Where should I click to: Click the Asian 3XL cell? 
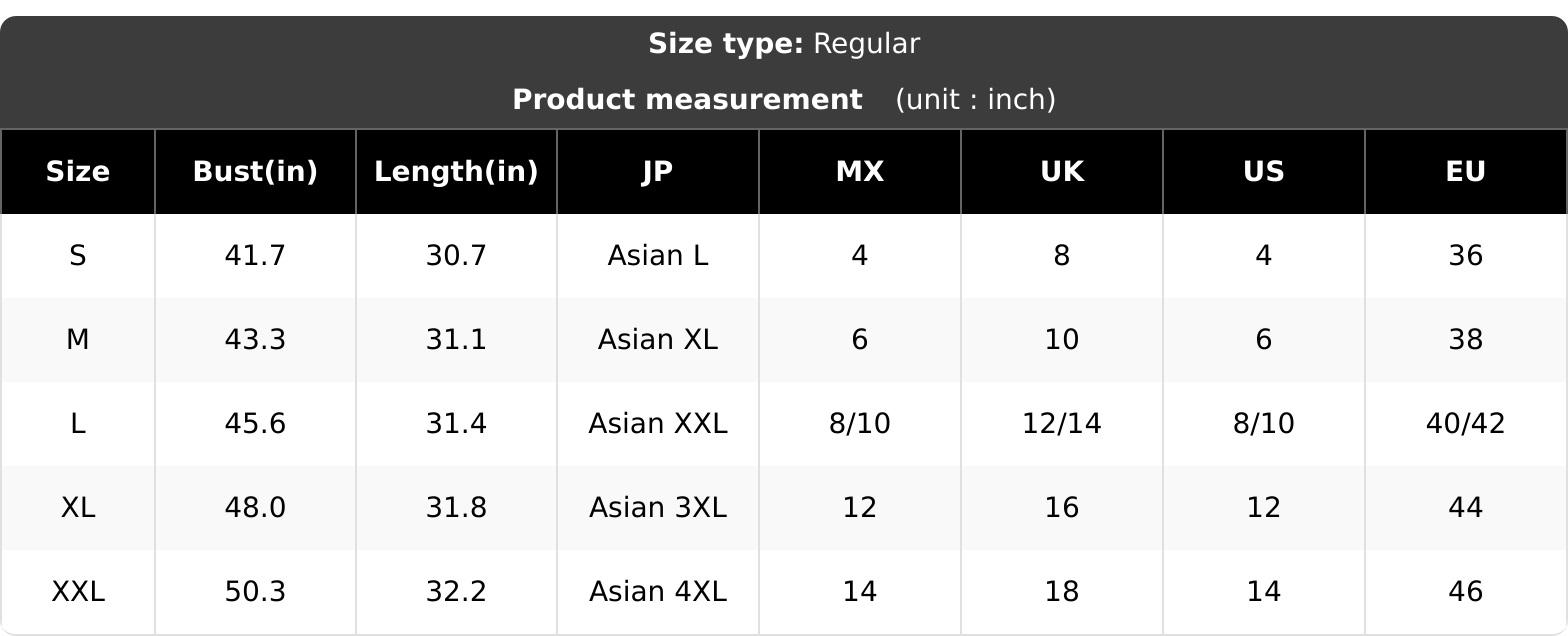coord(658,508)
